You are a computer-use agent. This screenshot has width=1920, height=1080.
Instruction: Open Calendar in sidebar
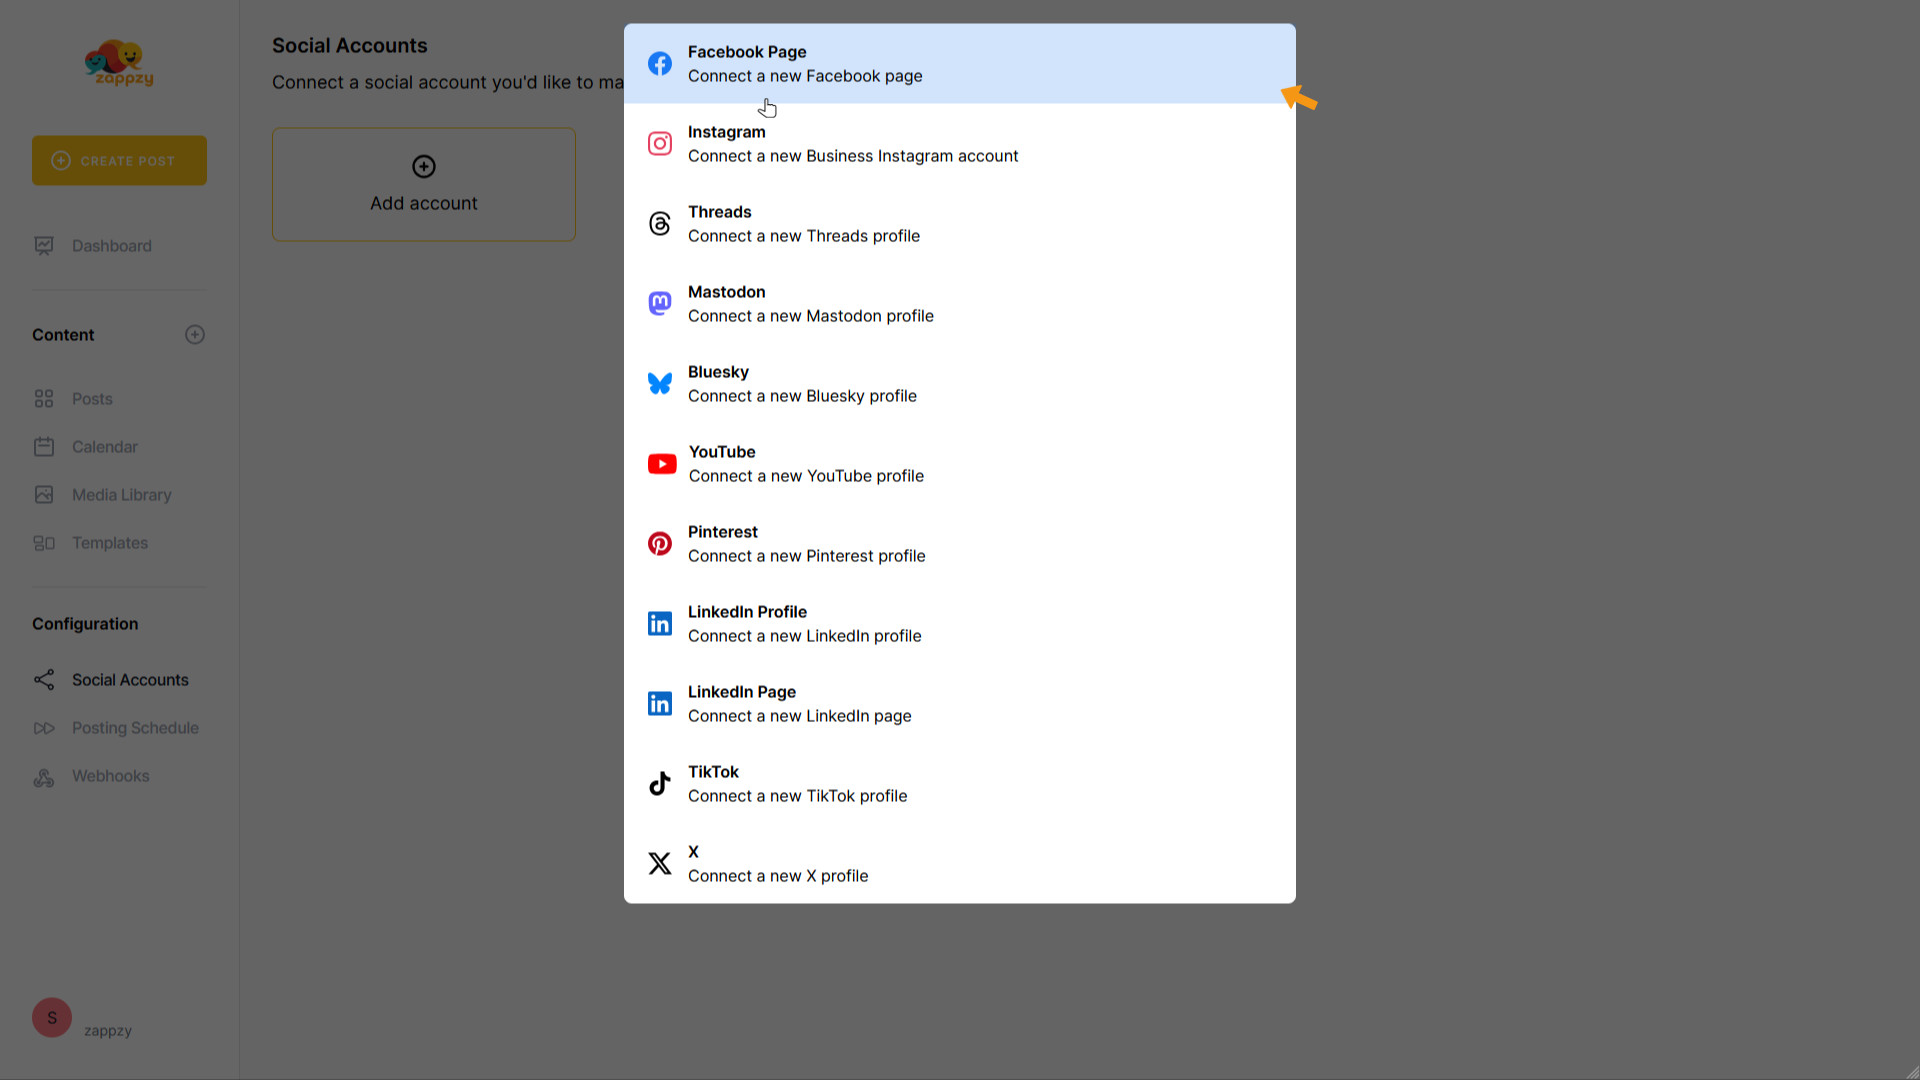pyautogui.click(x=105, y=447)
